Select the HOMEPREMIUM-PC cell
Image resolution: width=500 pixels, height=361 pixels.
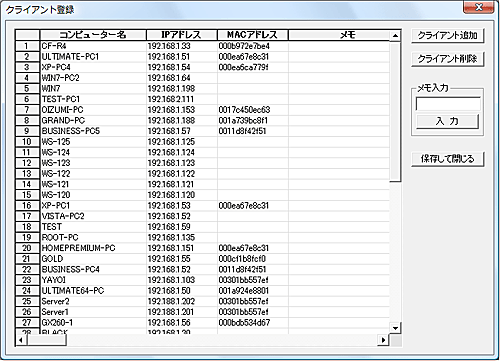pyautogui.click(x=93, y=248)
